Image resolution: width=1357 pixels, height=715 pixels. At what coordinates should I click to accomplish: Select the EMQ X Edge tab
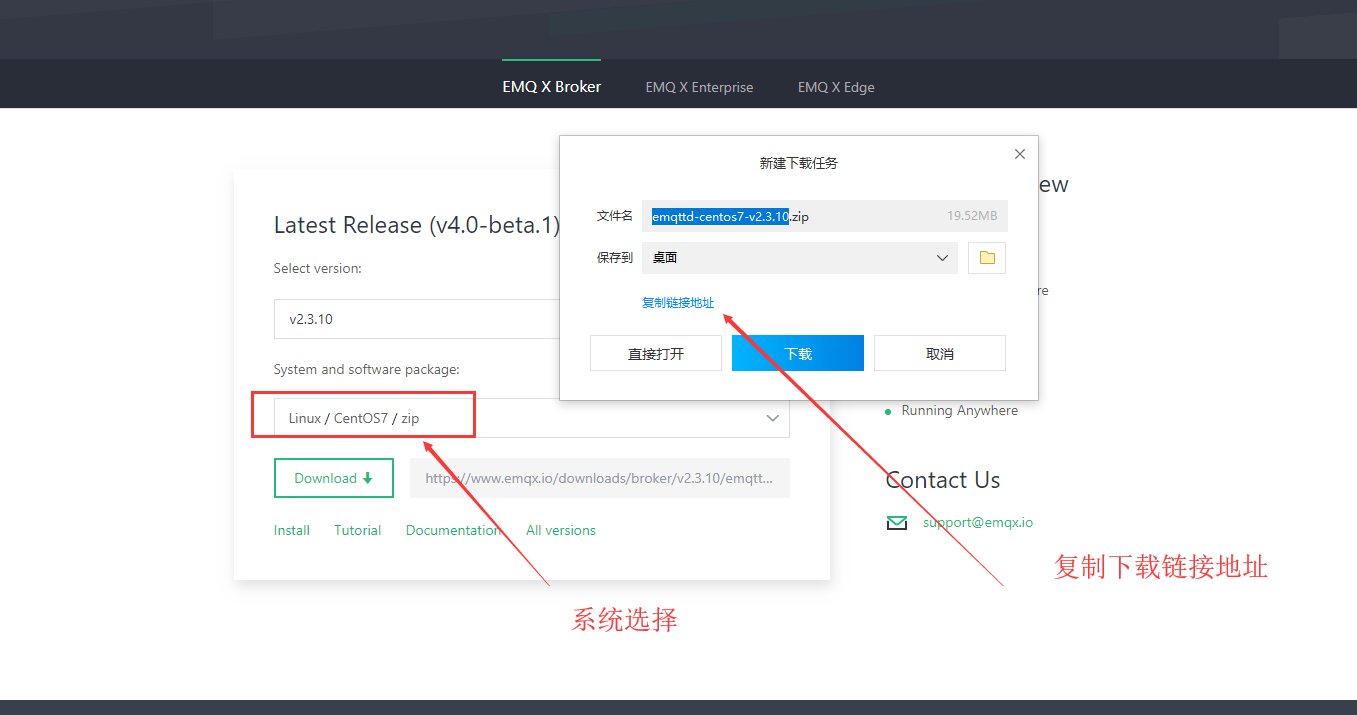point(836,87)
